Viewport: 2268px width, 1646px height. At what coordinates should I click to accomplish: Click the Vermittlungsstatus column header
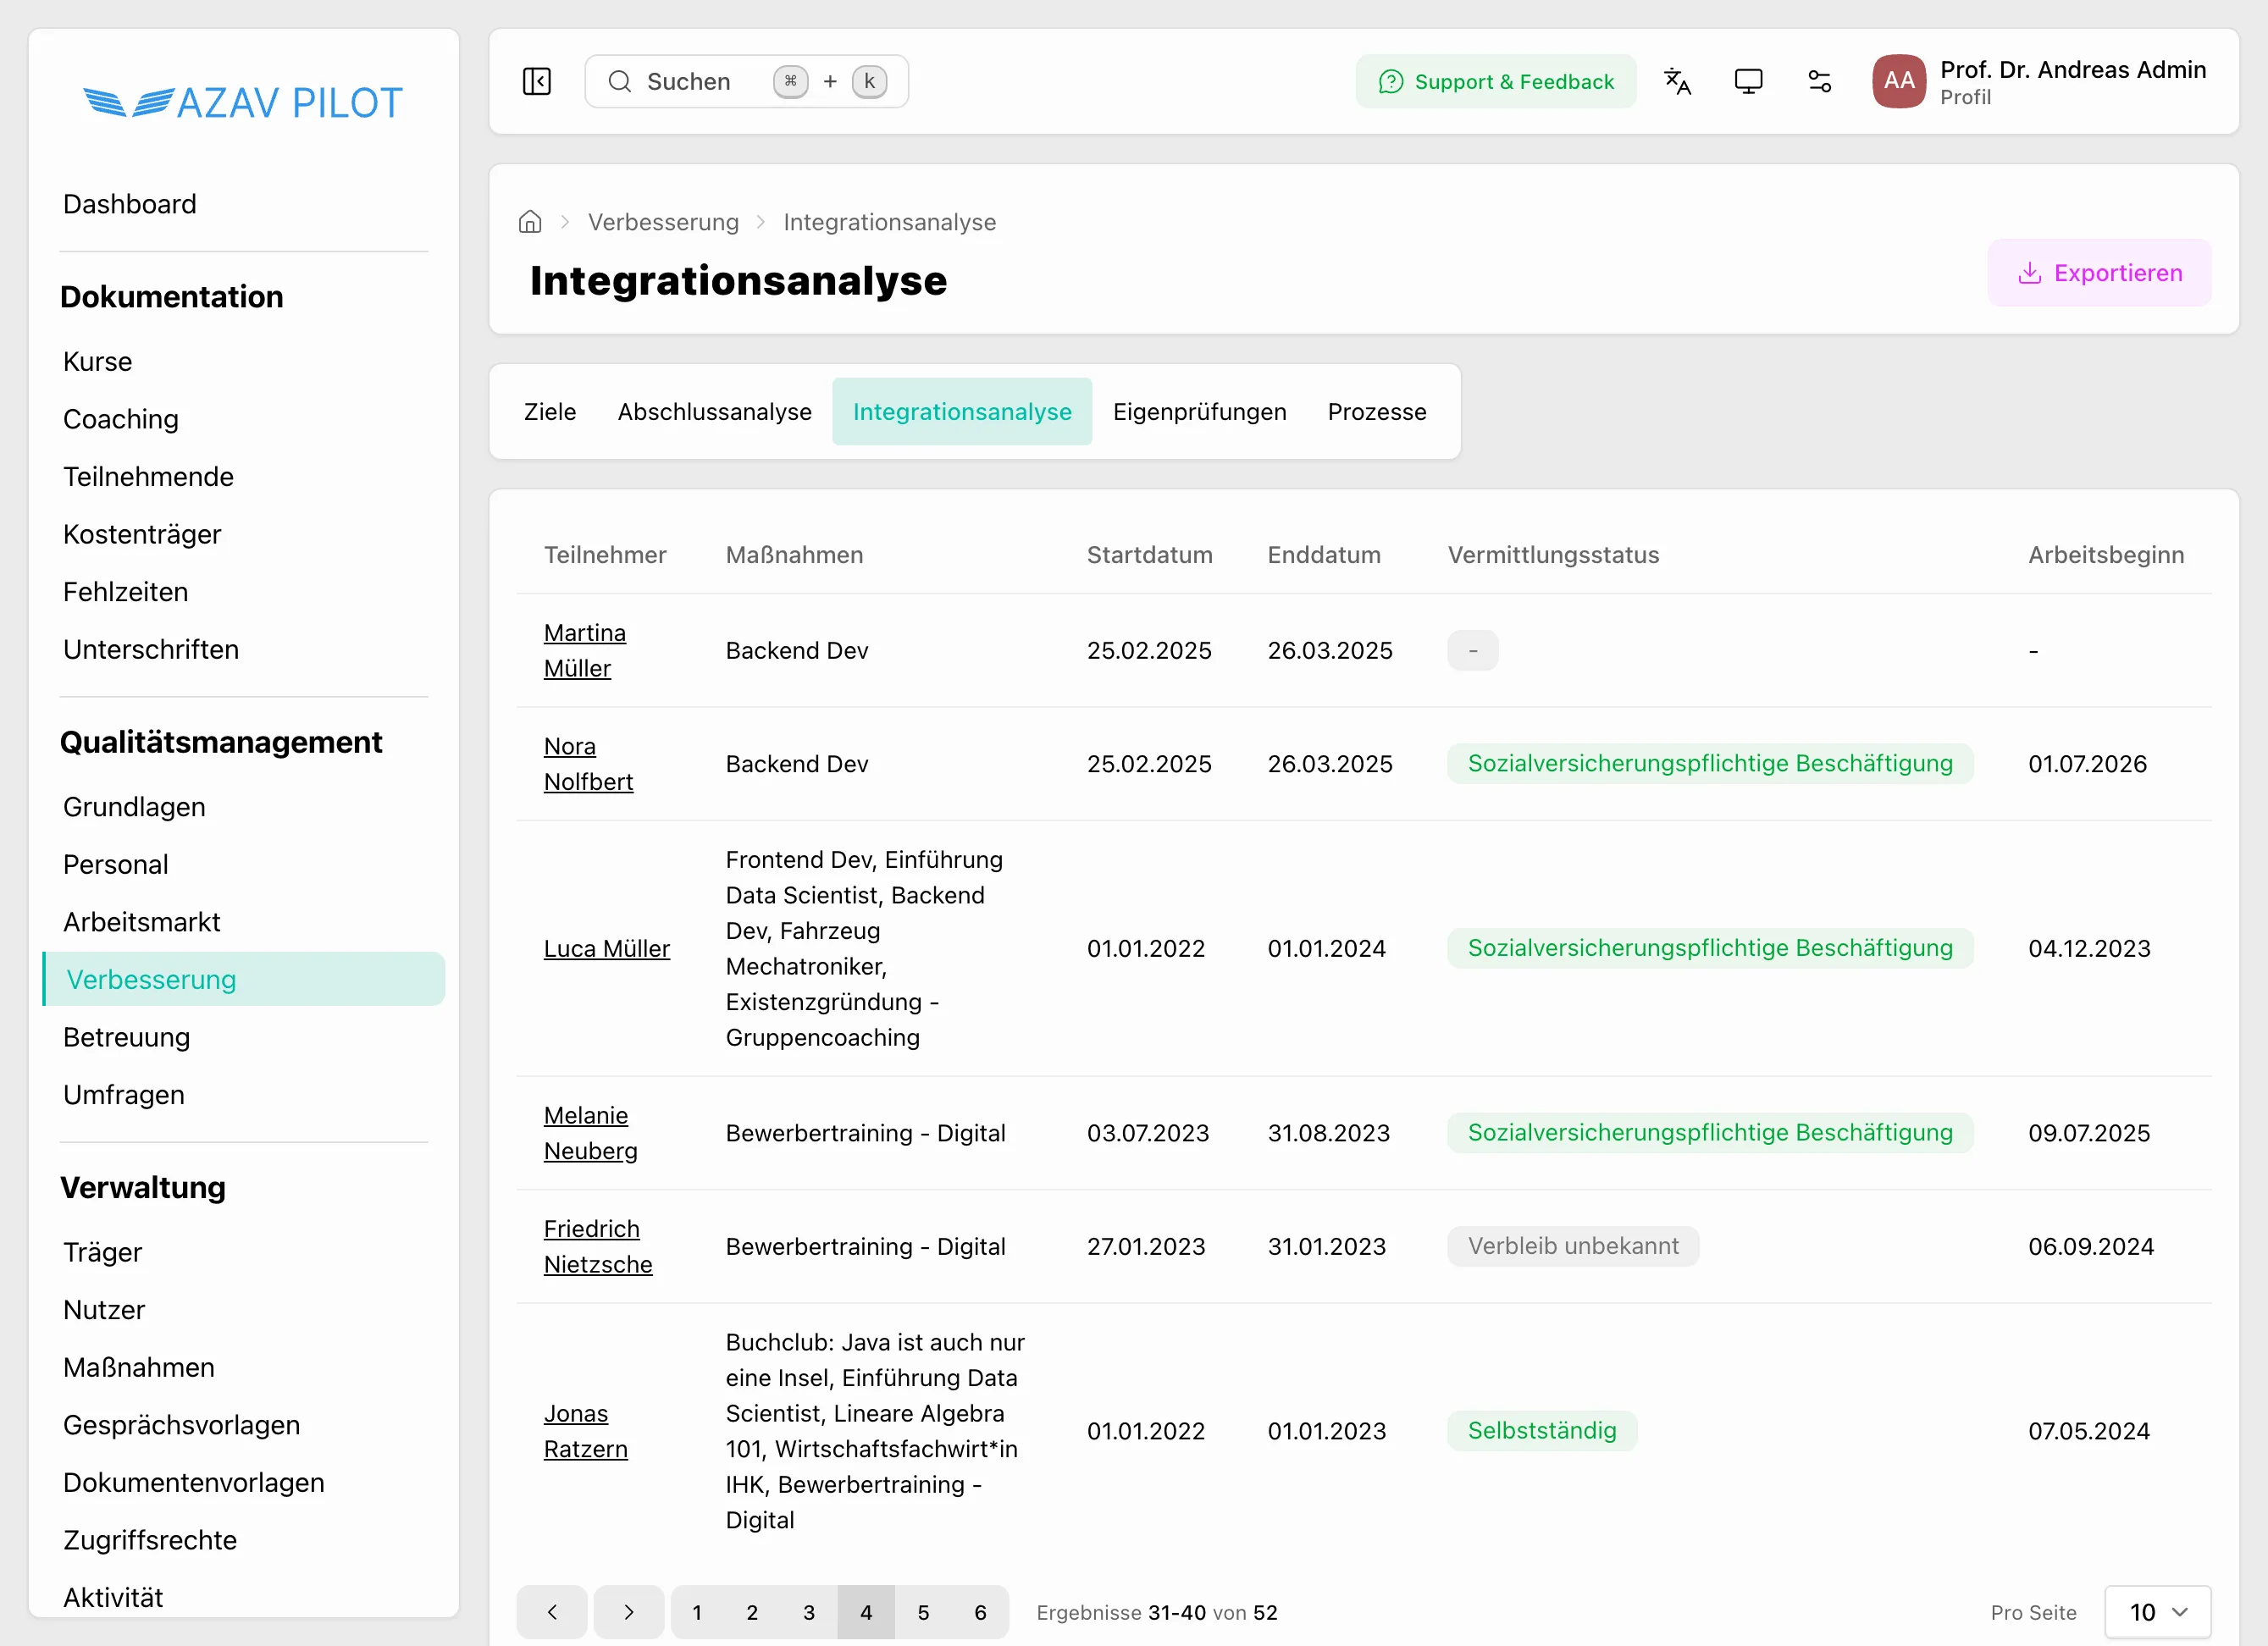[1553, 555]
